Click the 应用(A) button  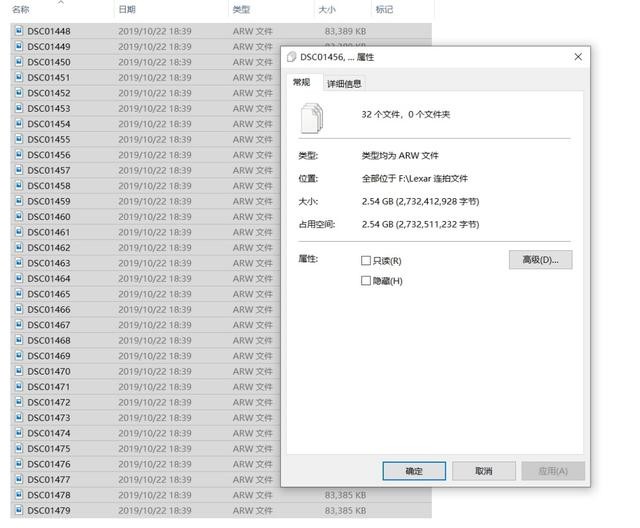553,471
